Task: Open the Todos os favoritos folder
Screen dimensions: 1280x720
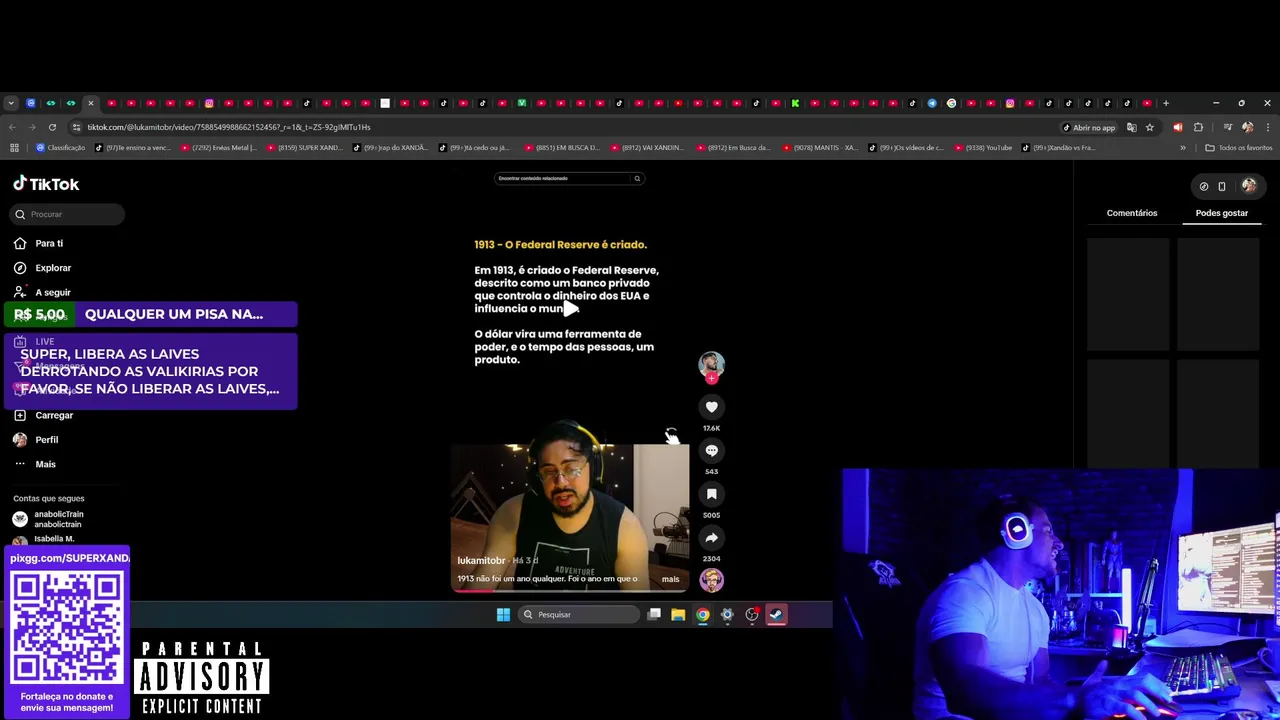Action: click(x=1239, y=148)
